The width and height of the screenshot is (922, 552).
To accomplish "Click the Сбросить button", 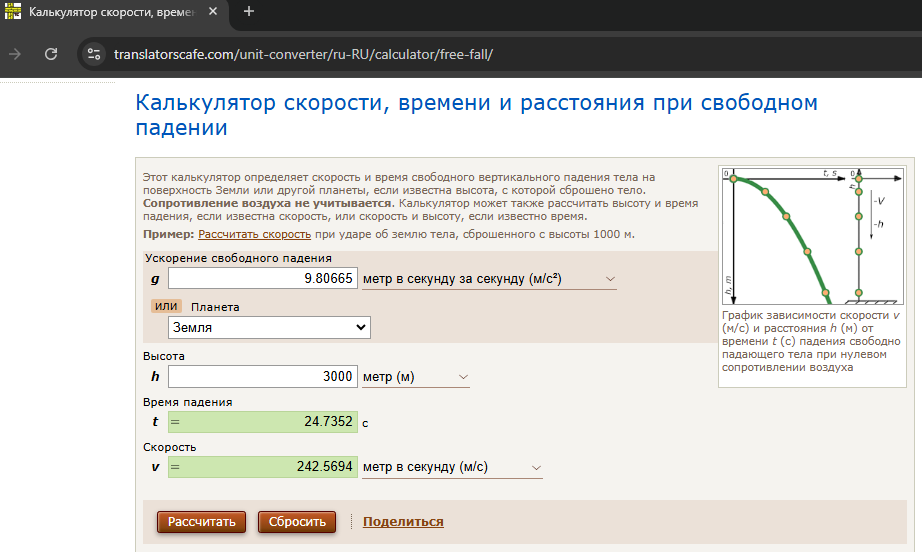I will pyautogui.click(x=297, y=521).
